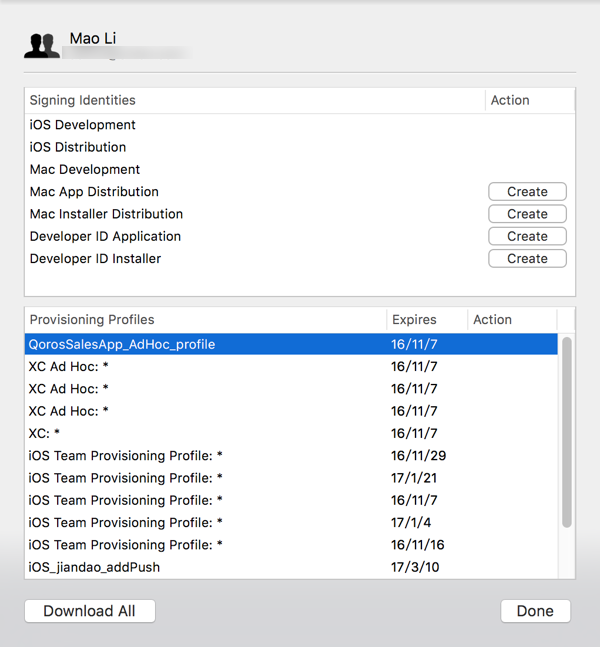This screenshot has width=600, height=647.
Task: Click the provisioning profiles list scrollbar
Action: click(x=567, y=432)
